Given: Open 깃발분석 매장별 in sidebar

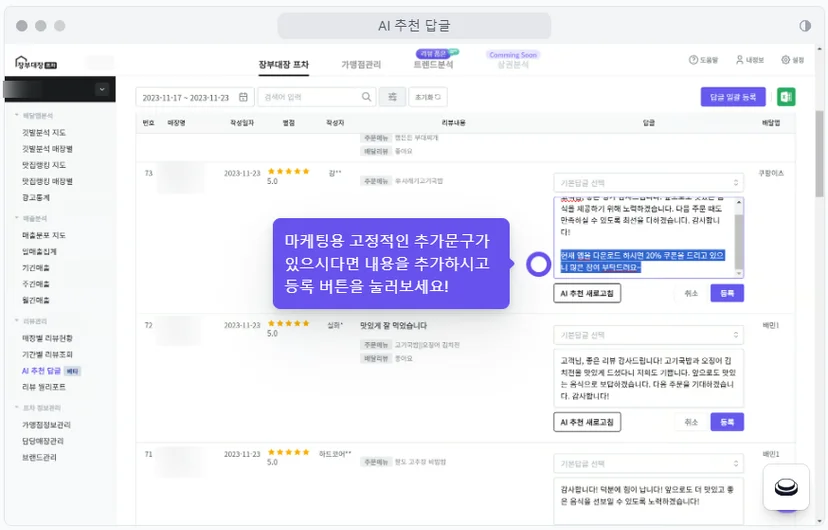Looking at the screenshot, I should (x=47, y=149).
